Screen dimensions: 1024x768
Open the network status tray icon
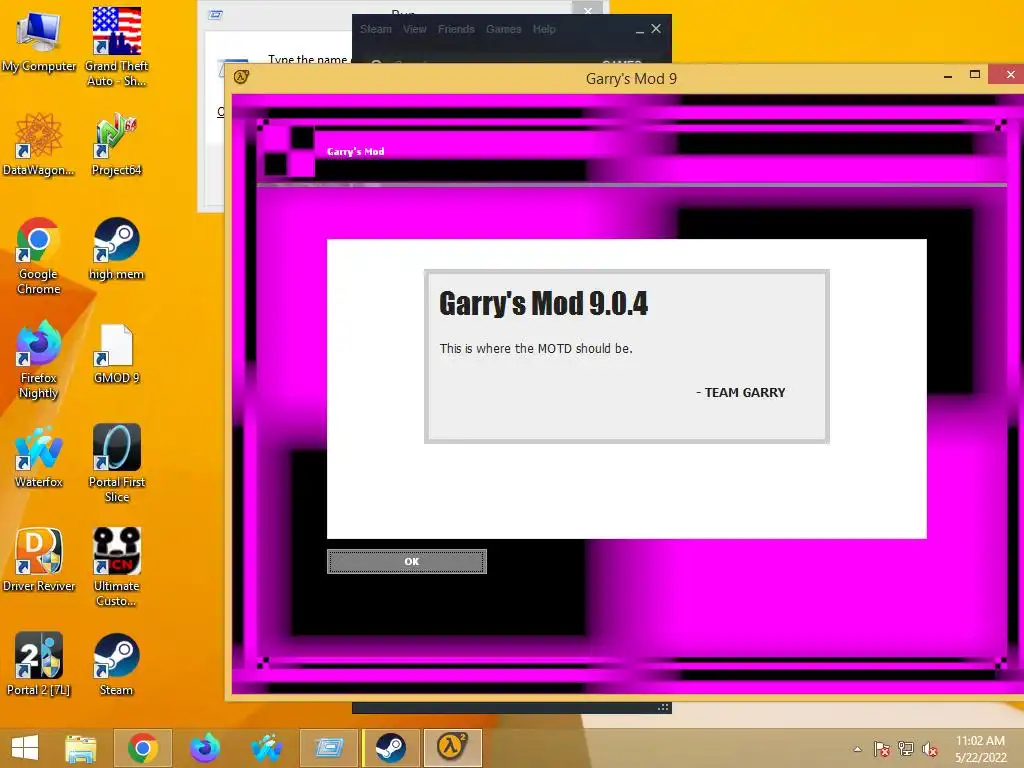pyautogui.click(x=906, y=749)
